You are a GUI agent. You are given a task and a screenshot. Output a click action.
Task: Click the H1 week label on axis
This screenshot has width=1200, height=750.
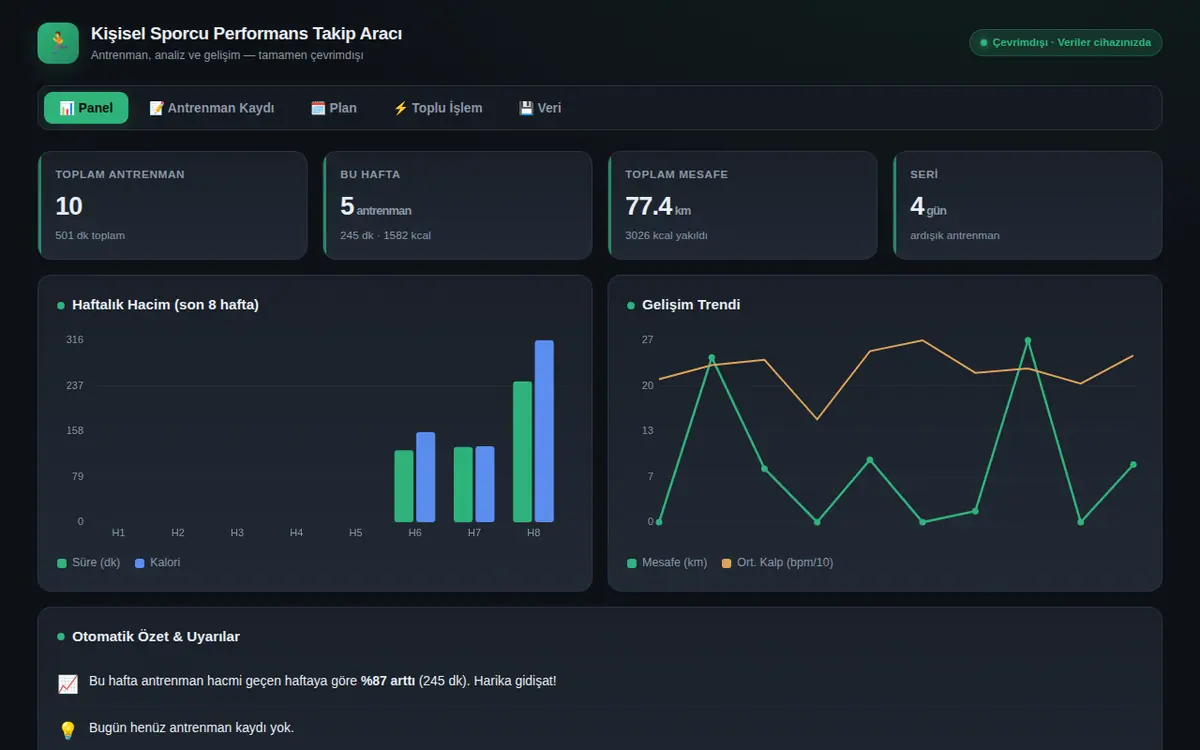(x=119, y=533)
